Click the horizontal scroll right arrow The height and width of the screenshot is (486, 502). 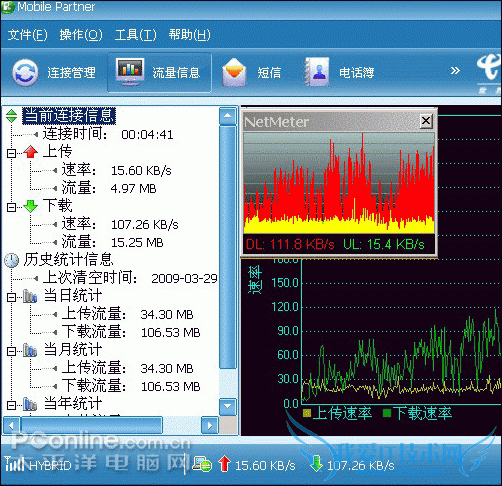210,425
